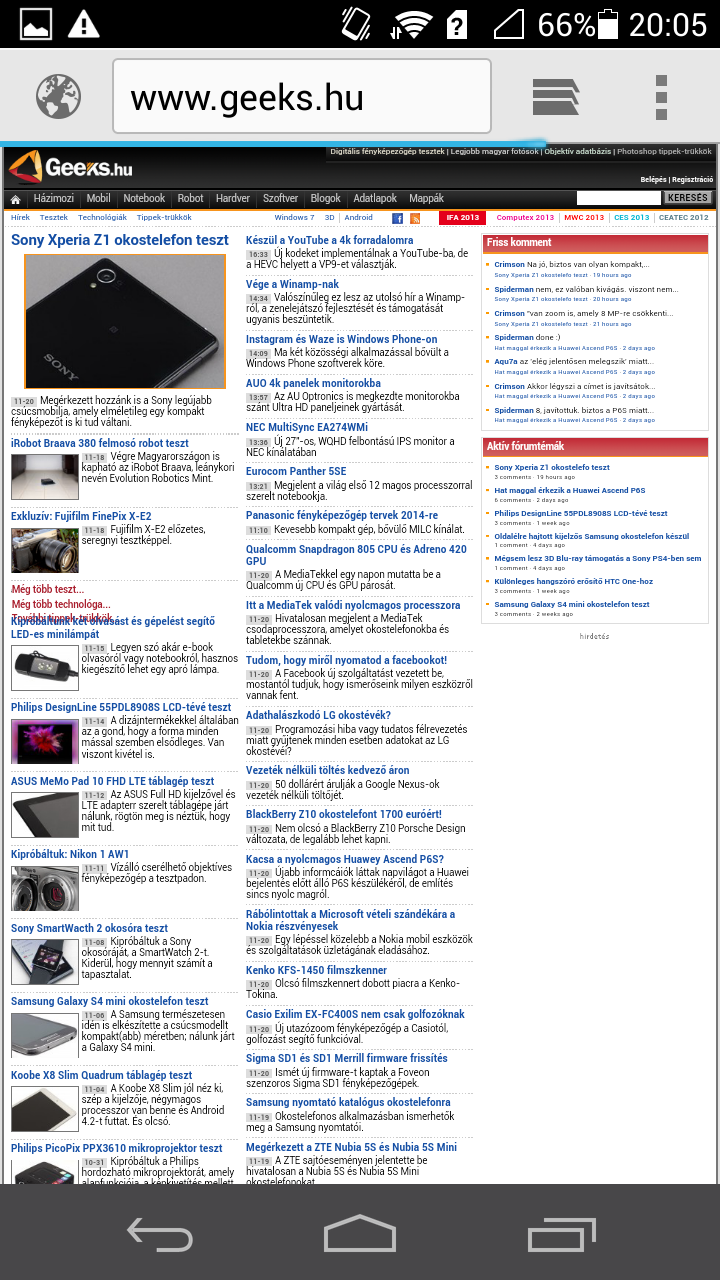Image resolution: width=720 pixels, height=1280 pixels.
Task: Open the Még több teszt... link
Action: click(48, 590)
